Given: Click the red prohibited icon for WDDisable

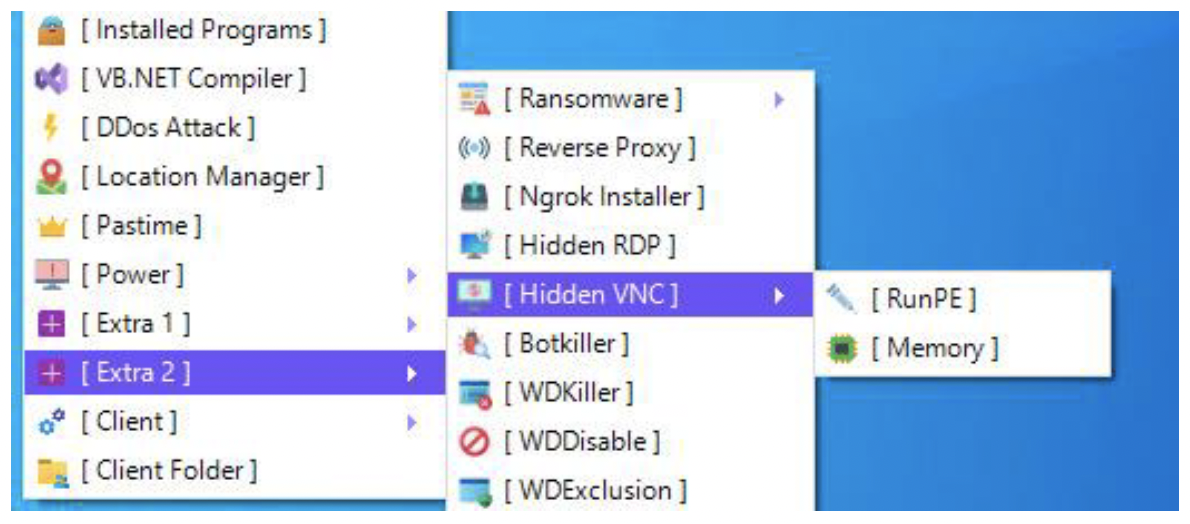Looking at the screenshot, I should coord(476,442).
